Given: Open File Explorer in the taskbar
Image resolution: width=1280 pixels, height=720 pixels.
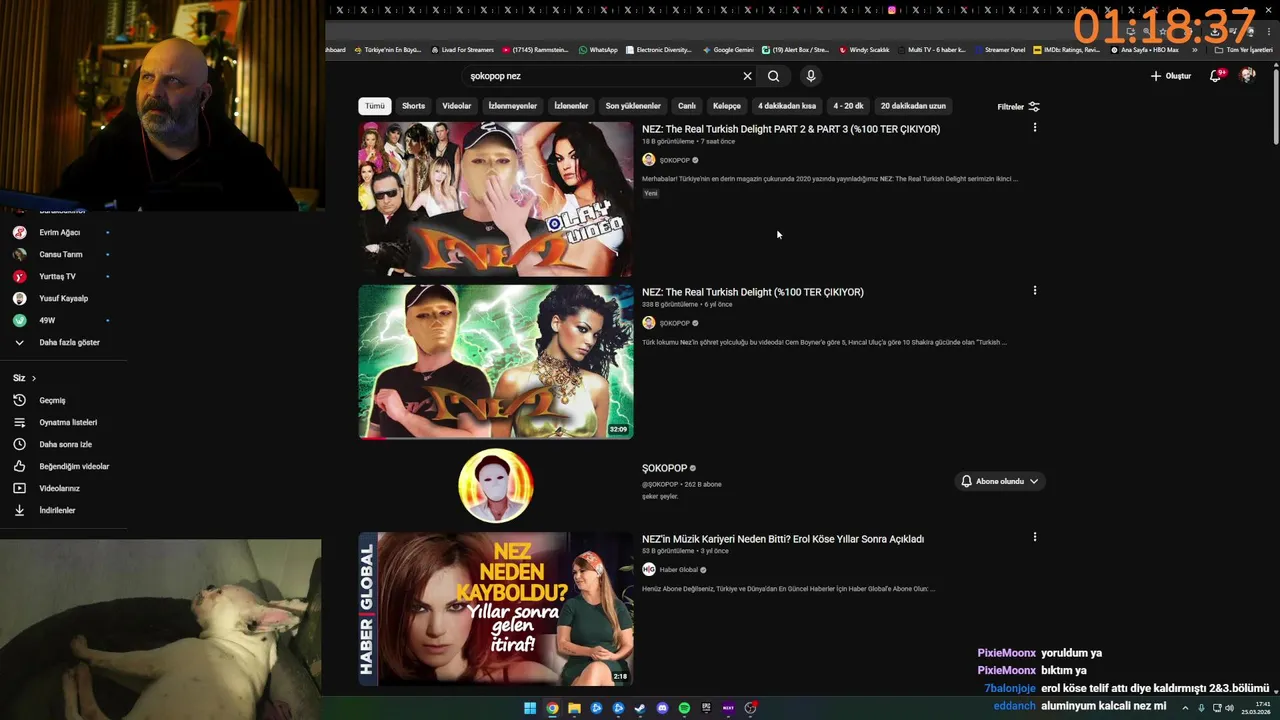Looking at the screenshot, I should pyautogui.click(x=574, y=708).
